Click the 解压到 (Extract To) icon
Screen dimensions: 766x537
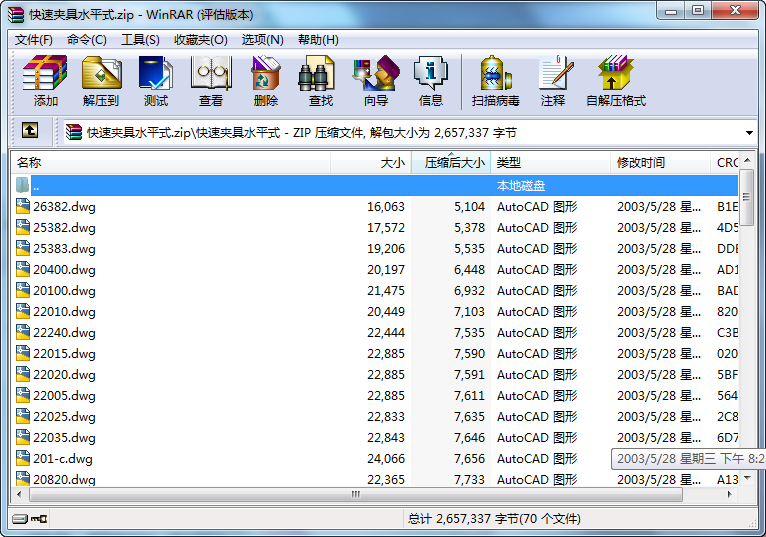pyautogui.click(x=100, y=81)
